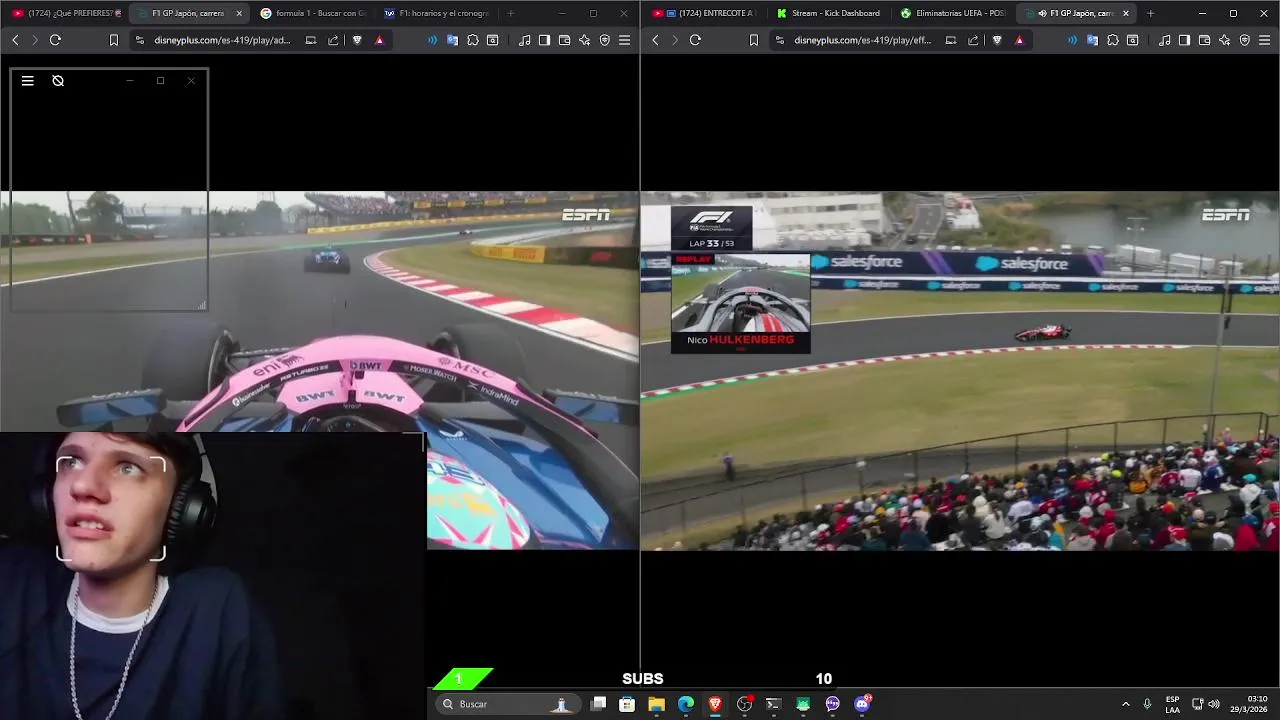The width and height of the screenshot is (1280, 720).
Task: Switch to '¿Qué PREFIERES?' YouTube tab
Action: [67, 13]
